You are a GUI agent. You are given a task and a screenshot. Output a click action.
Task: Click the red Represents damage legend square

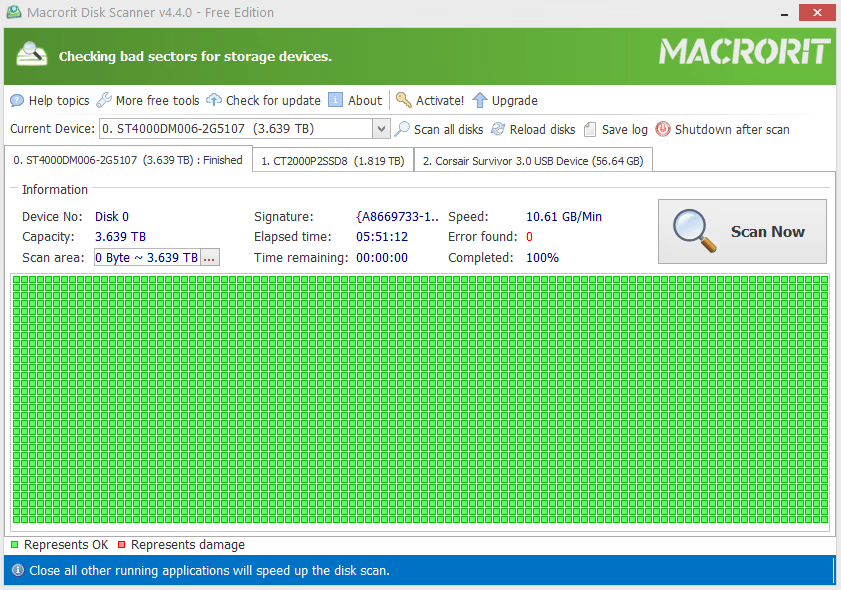point(122,545)
